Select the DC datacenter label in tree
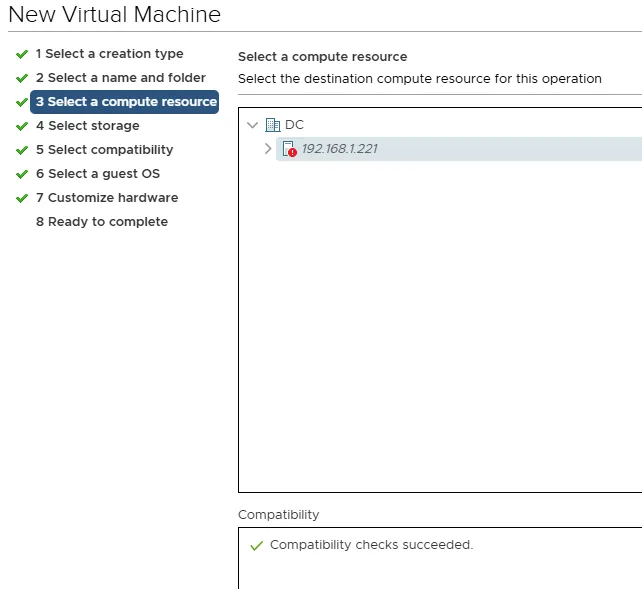Screen dimensions: 642x589 tap(294, 125)
